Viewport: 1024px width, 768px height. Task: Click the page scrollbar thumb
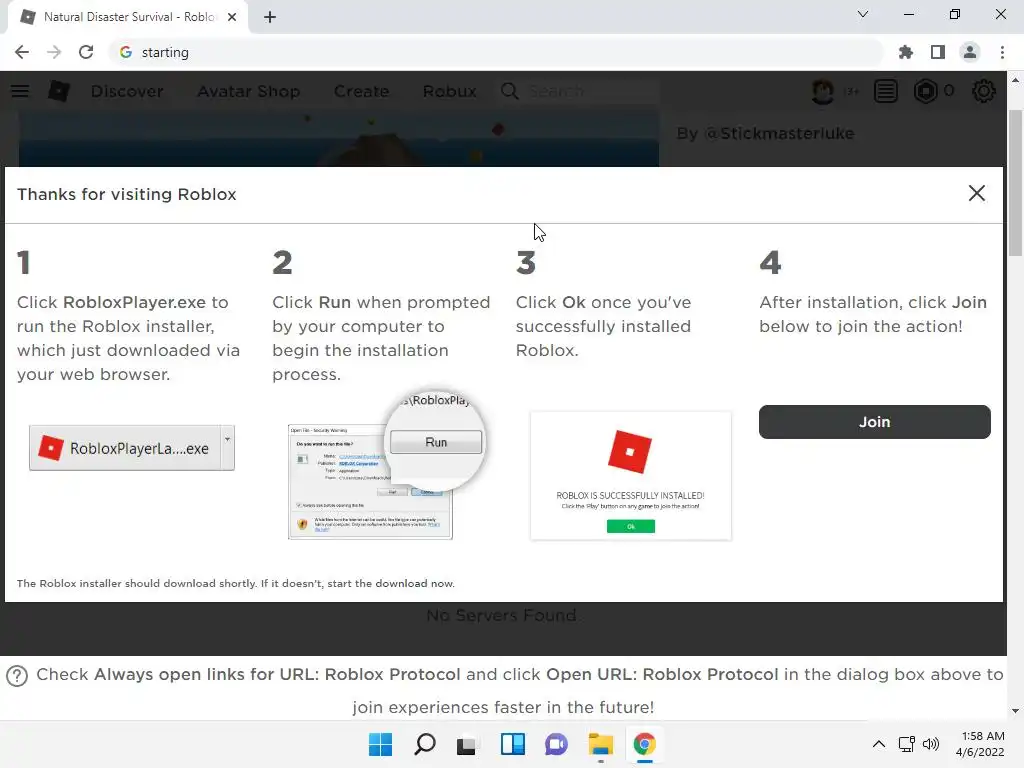pyautogui.click(x=1015, y=183)
